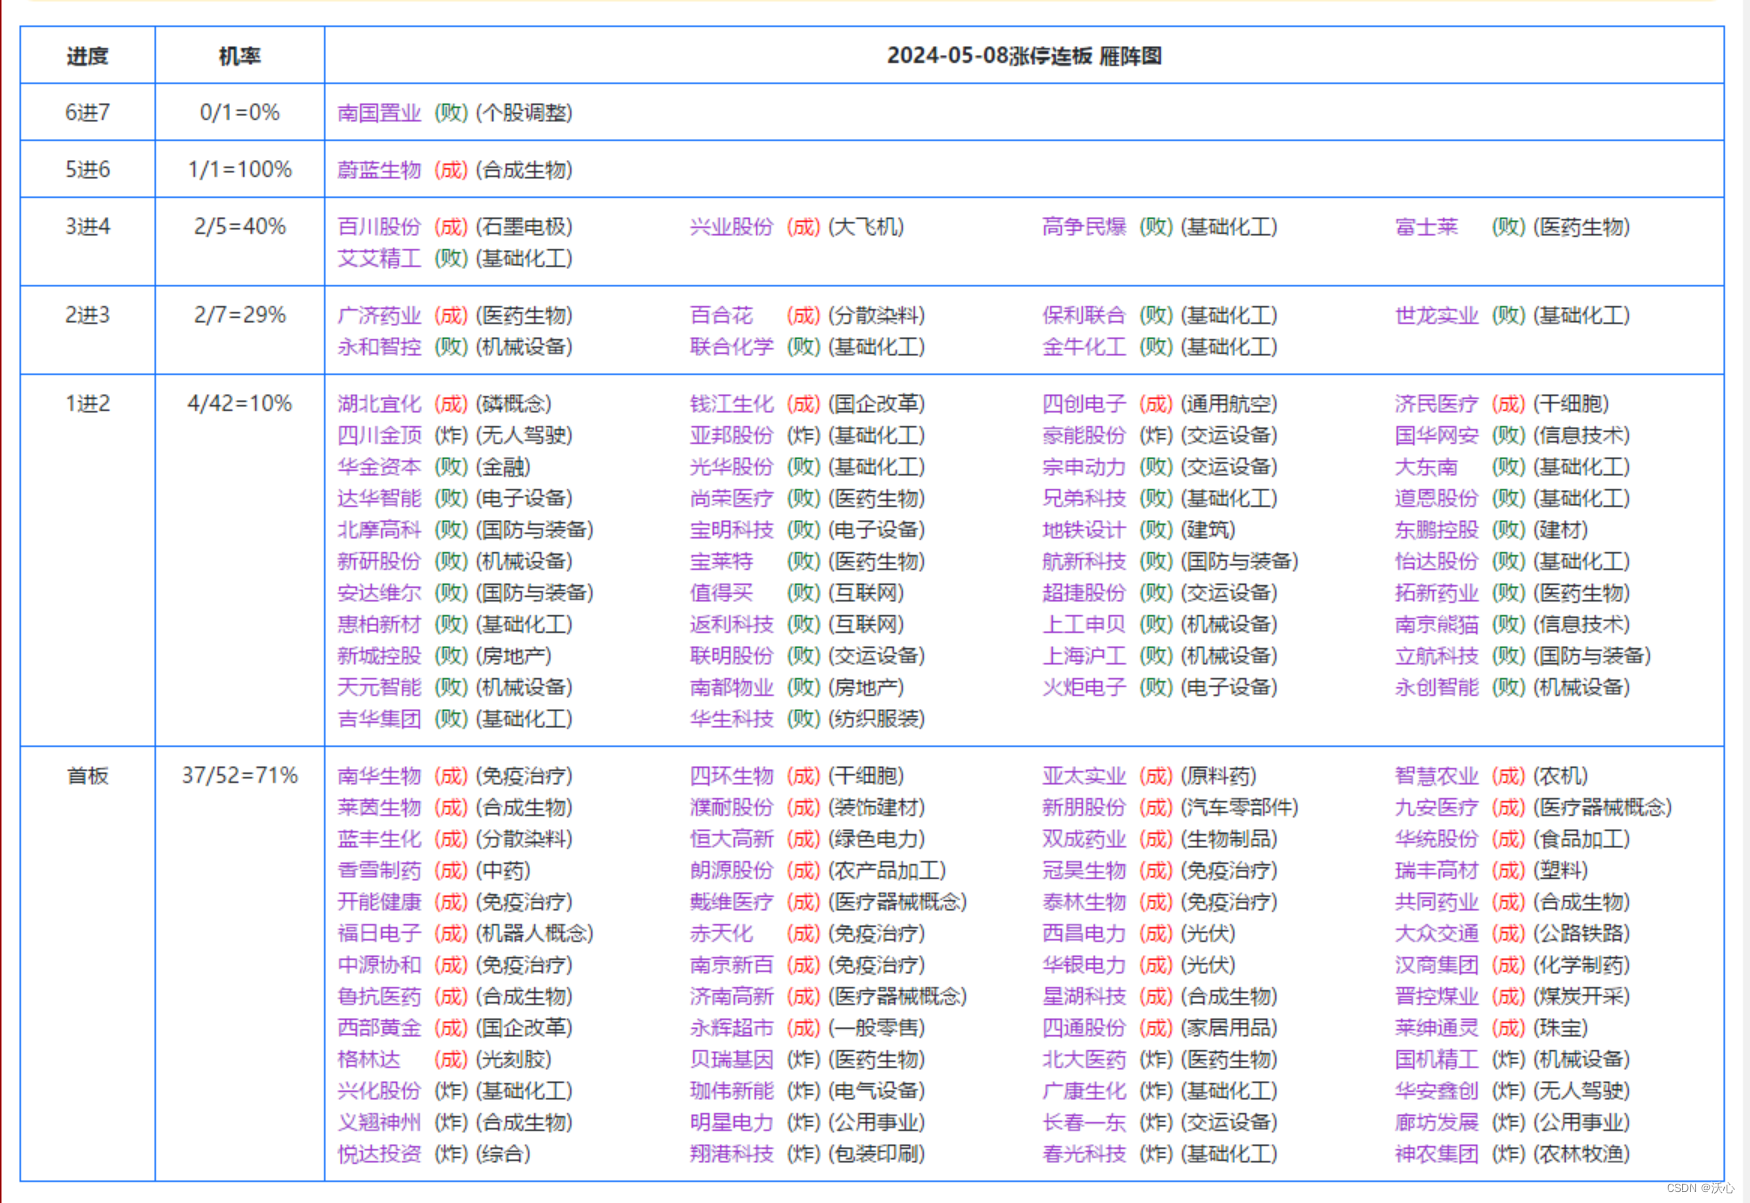Click the 南华生物 stock link
Image resolution: width=1750 pixels, height=1203 pixels.
click(379, 776)
